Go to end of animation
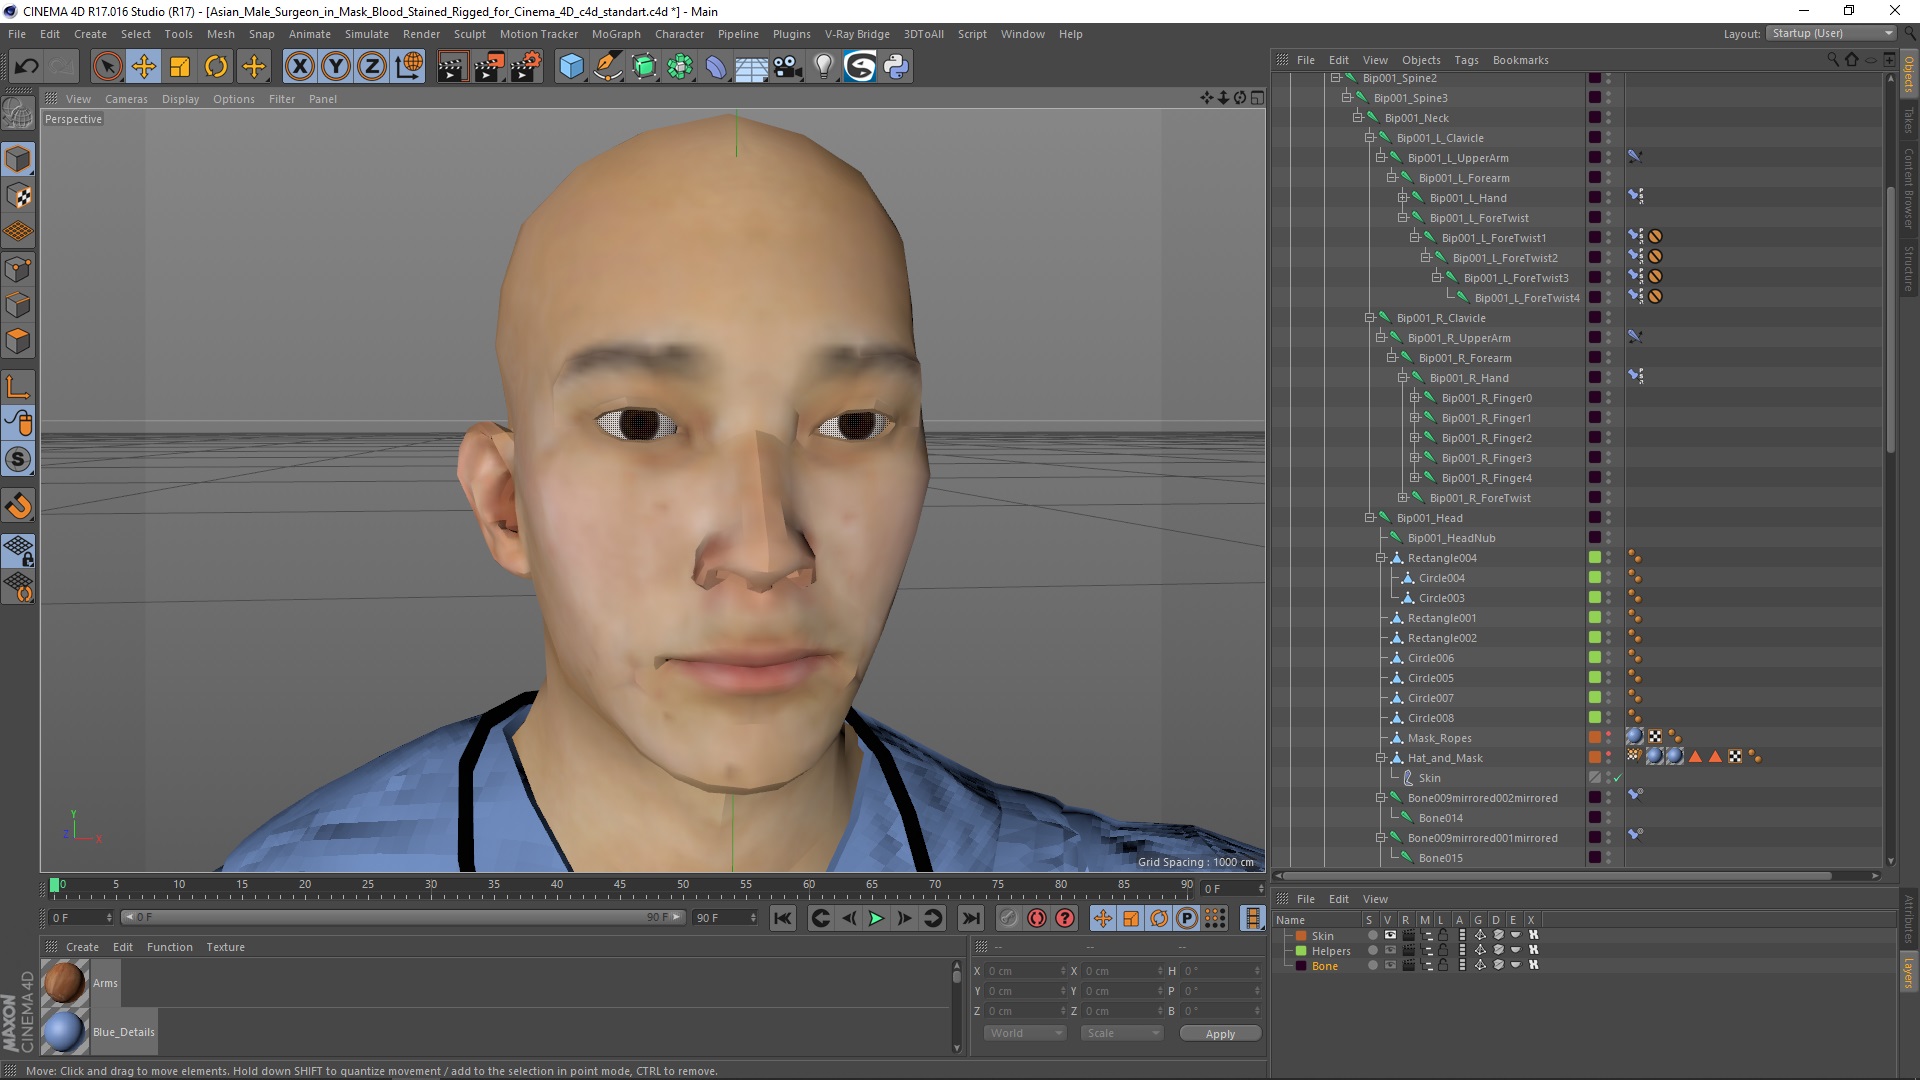 coord(970,918)
